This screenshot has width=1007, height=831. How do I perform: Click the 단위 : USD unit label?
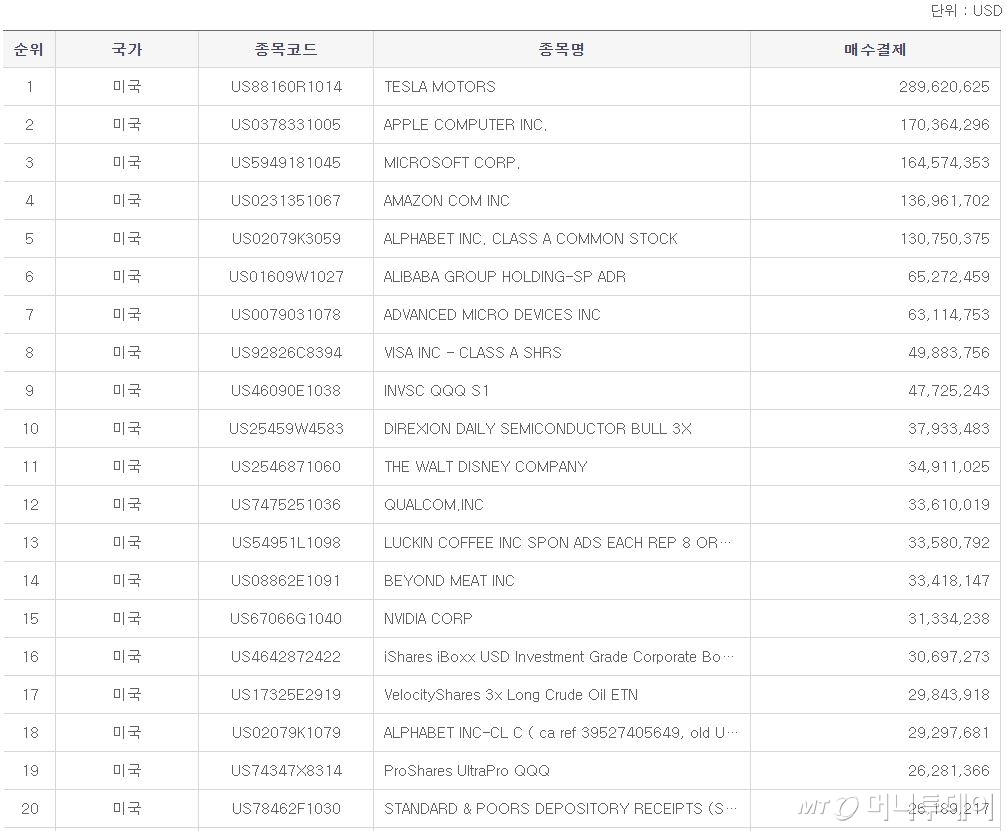tap(966, 10)
